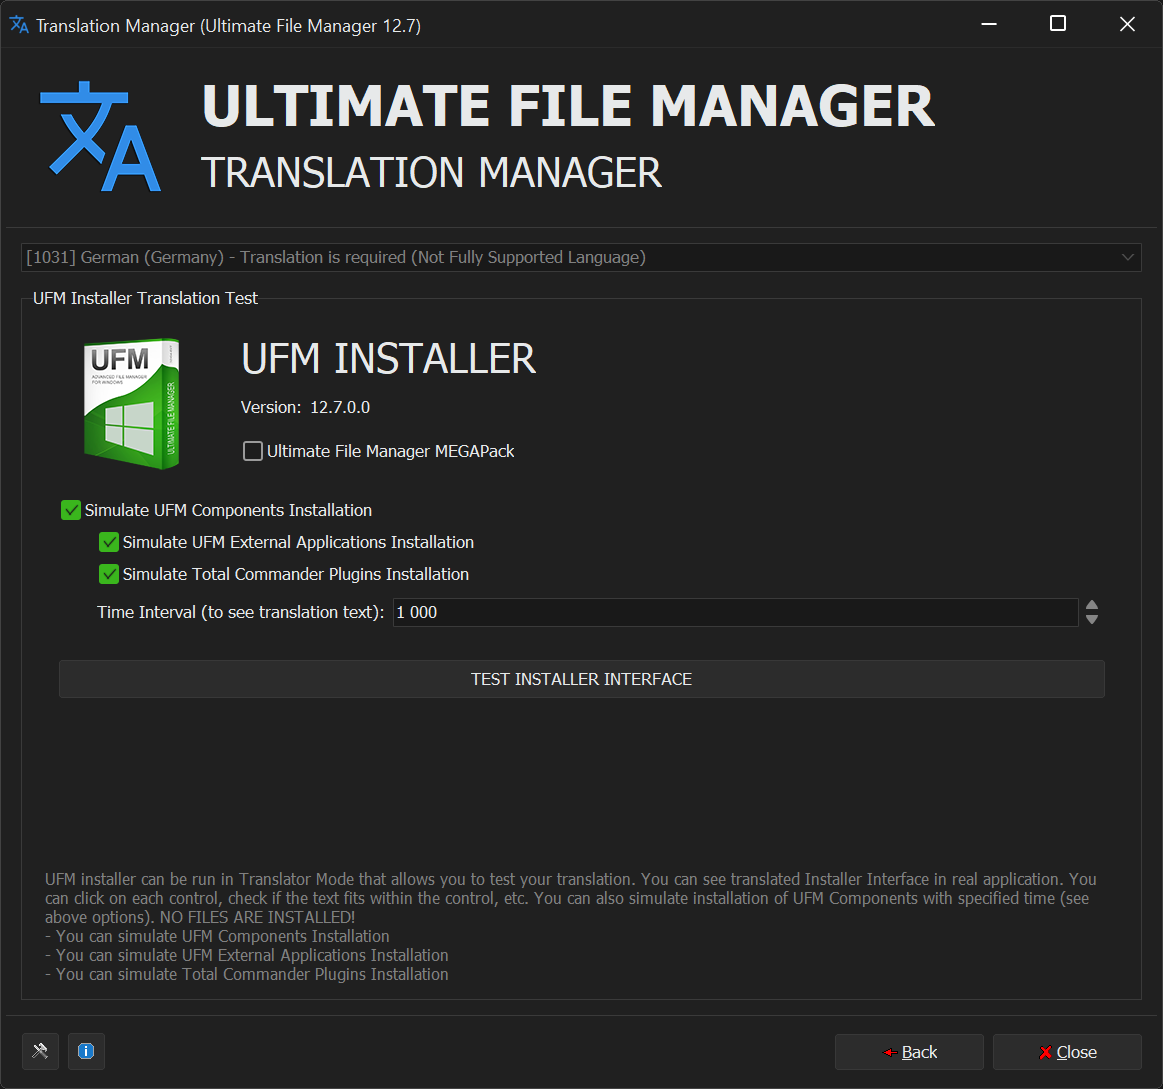Go Back to the previous page
This screenshot has width=1163, height=1089.
point(909,1052)
